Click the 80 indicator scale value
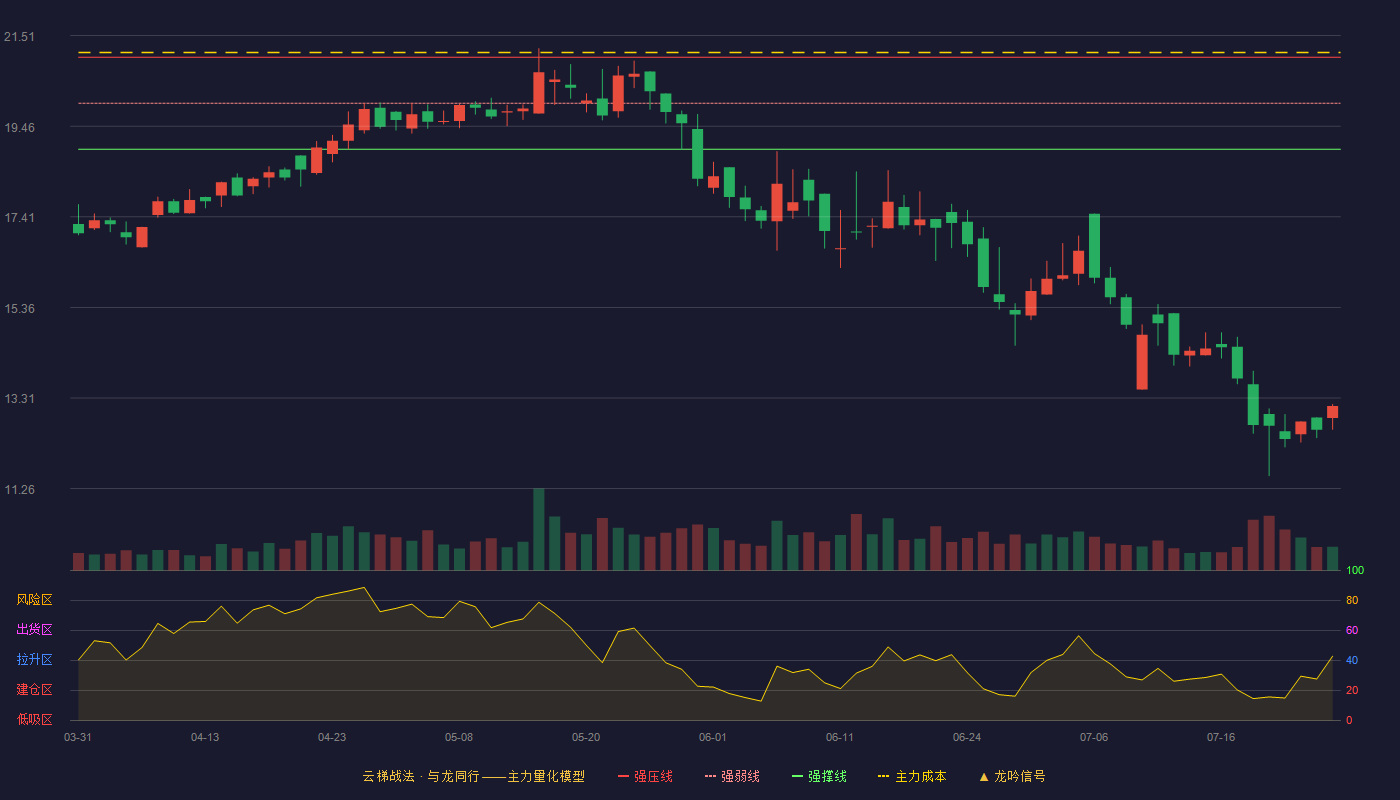 (1352, 600)
